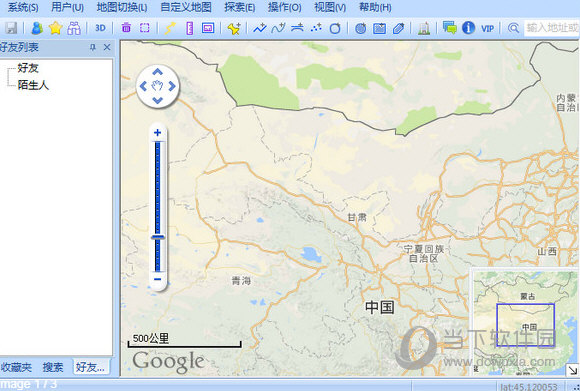580x391 pixels.
Task: Click the 青海 label on the map
Action: tap(241, 281)
